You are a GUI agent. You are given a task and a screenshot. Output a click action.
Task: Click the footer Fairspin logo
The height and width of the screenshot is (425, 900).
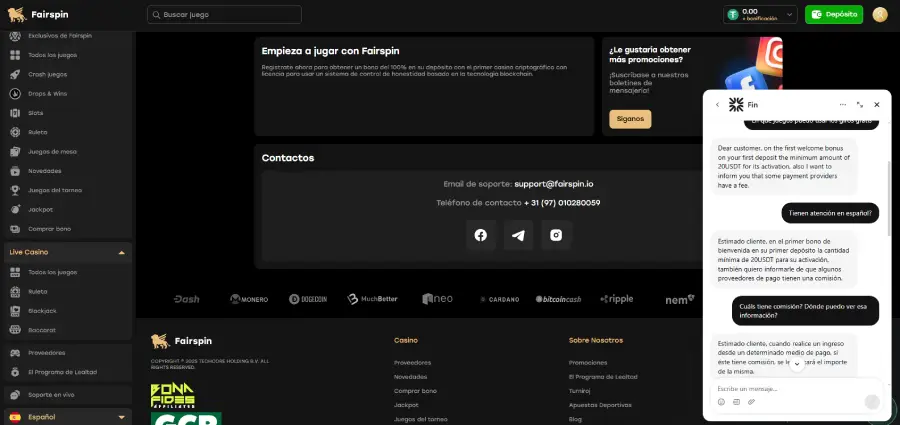pos(181,341)
